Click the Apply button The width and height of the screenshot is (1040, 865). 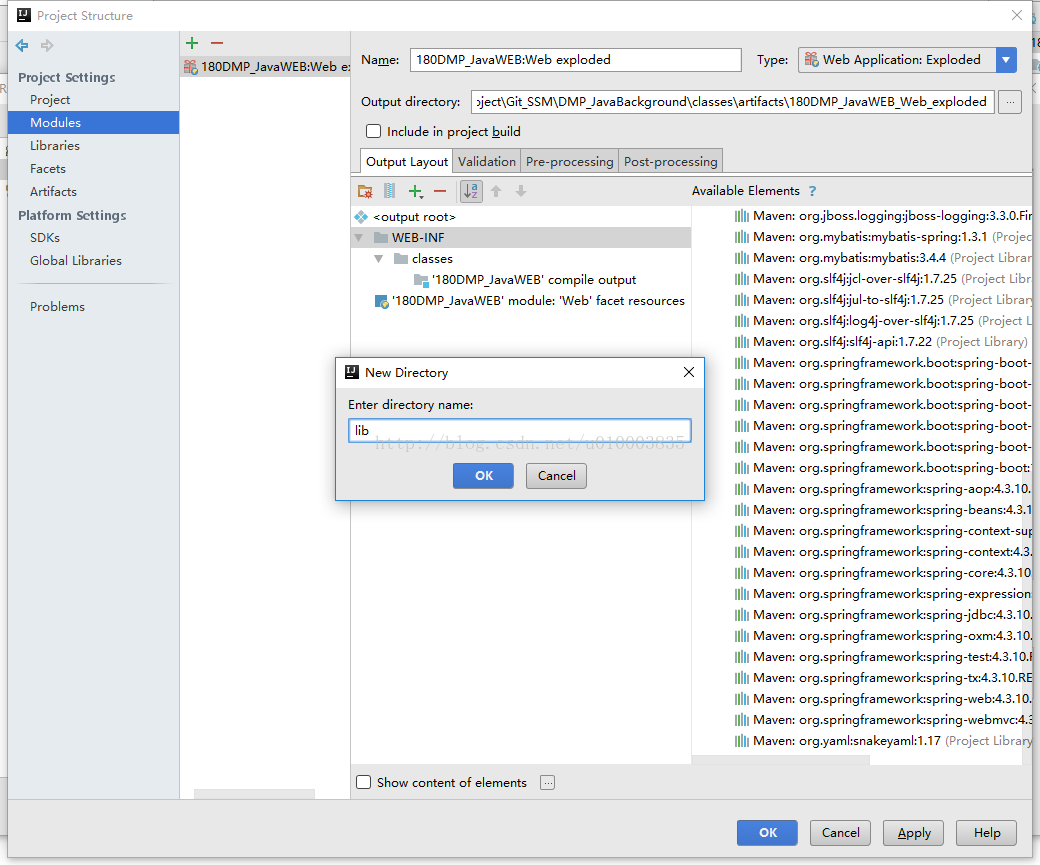pos(914,832)
